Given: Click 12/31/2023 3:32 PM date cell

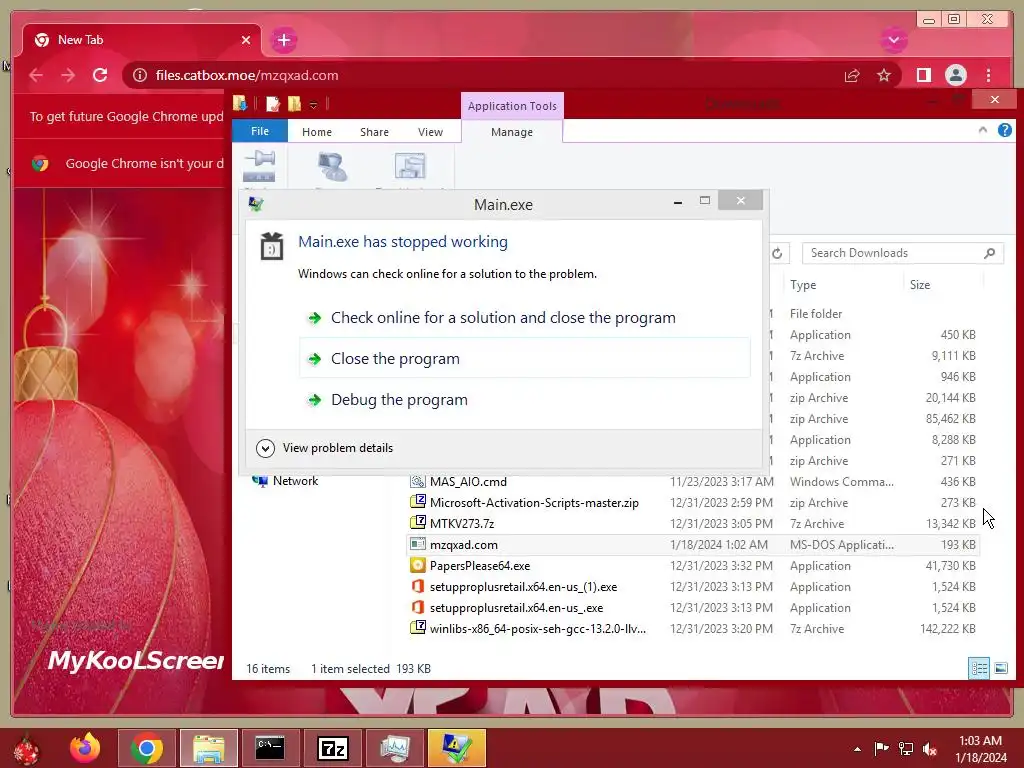Looking at the screenshot, I should (x=720, y=566).
